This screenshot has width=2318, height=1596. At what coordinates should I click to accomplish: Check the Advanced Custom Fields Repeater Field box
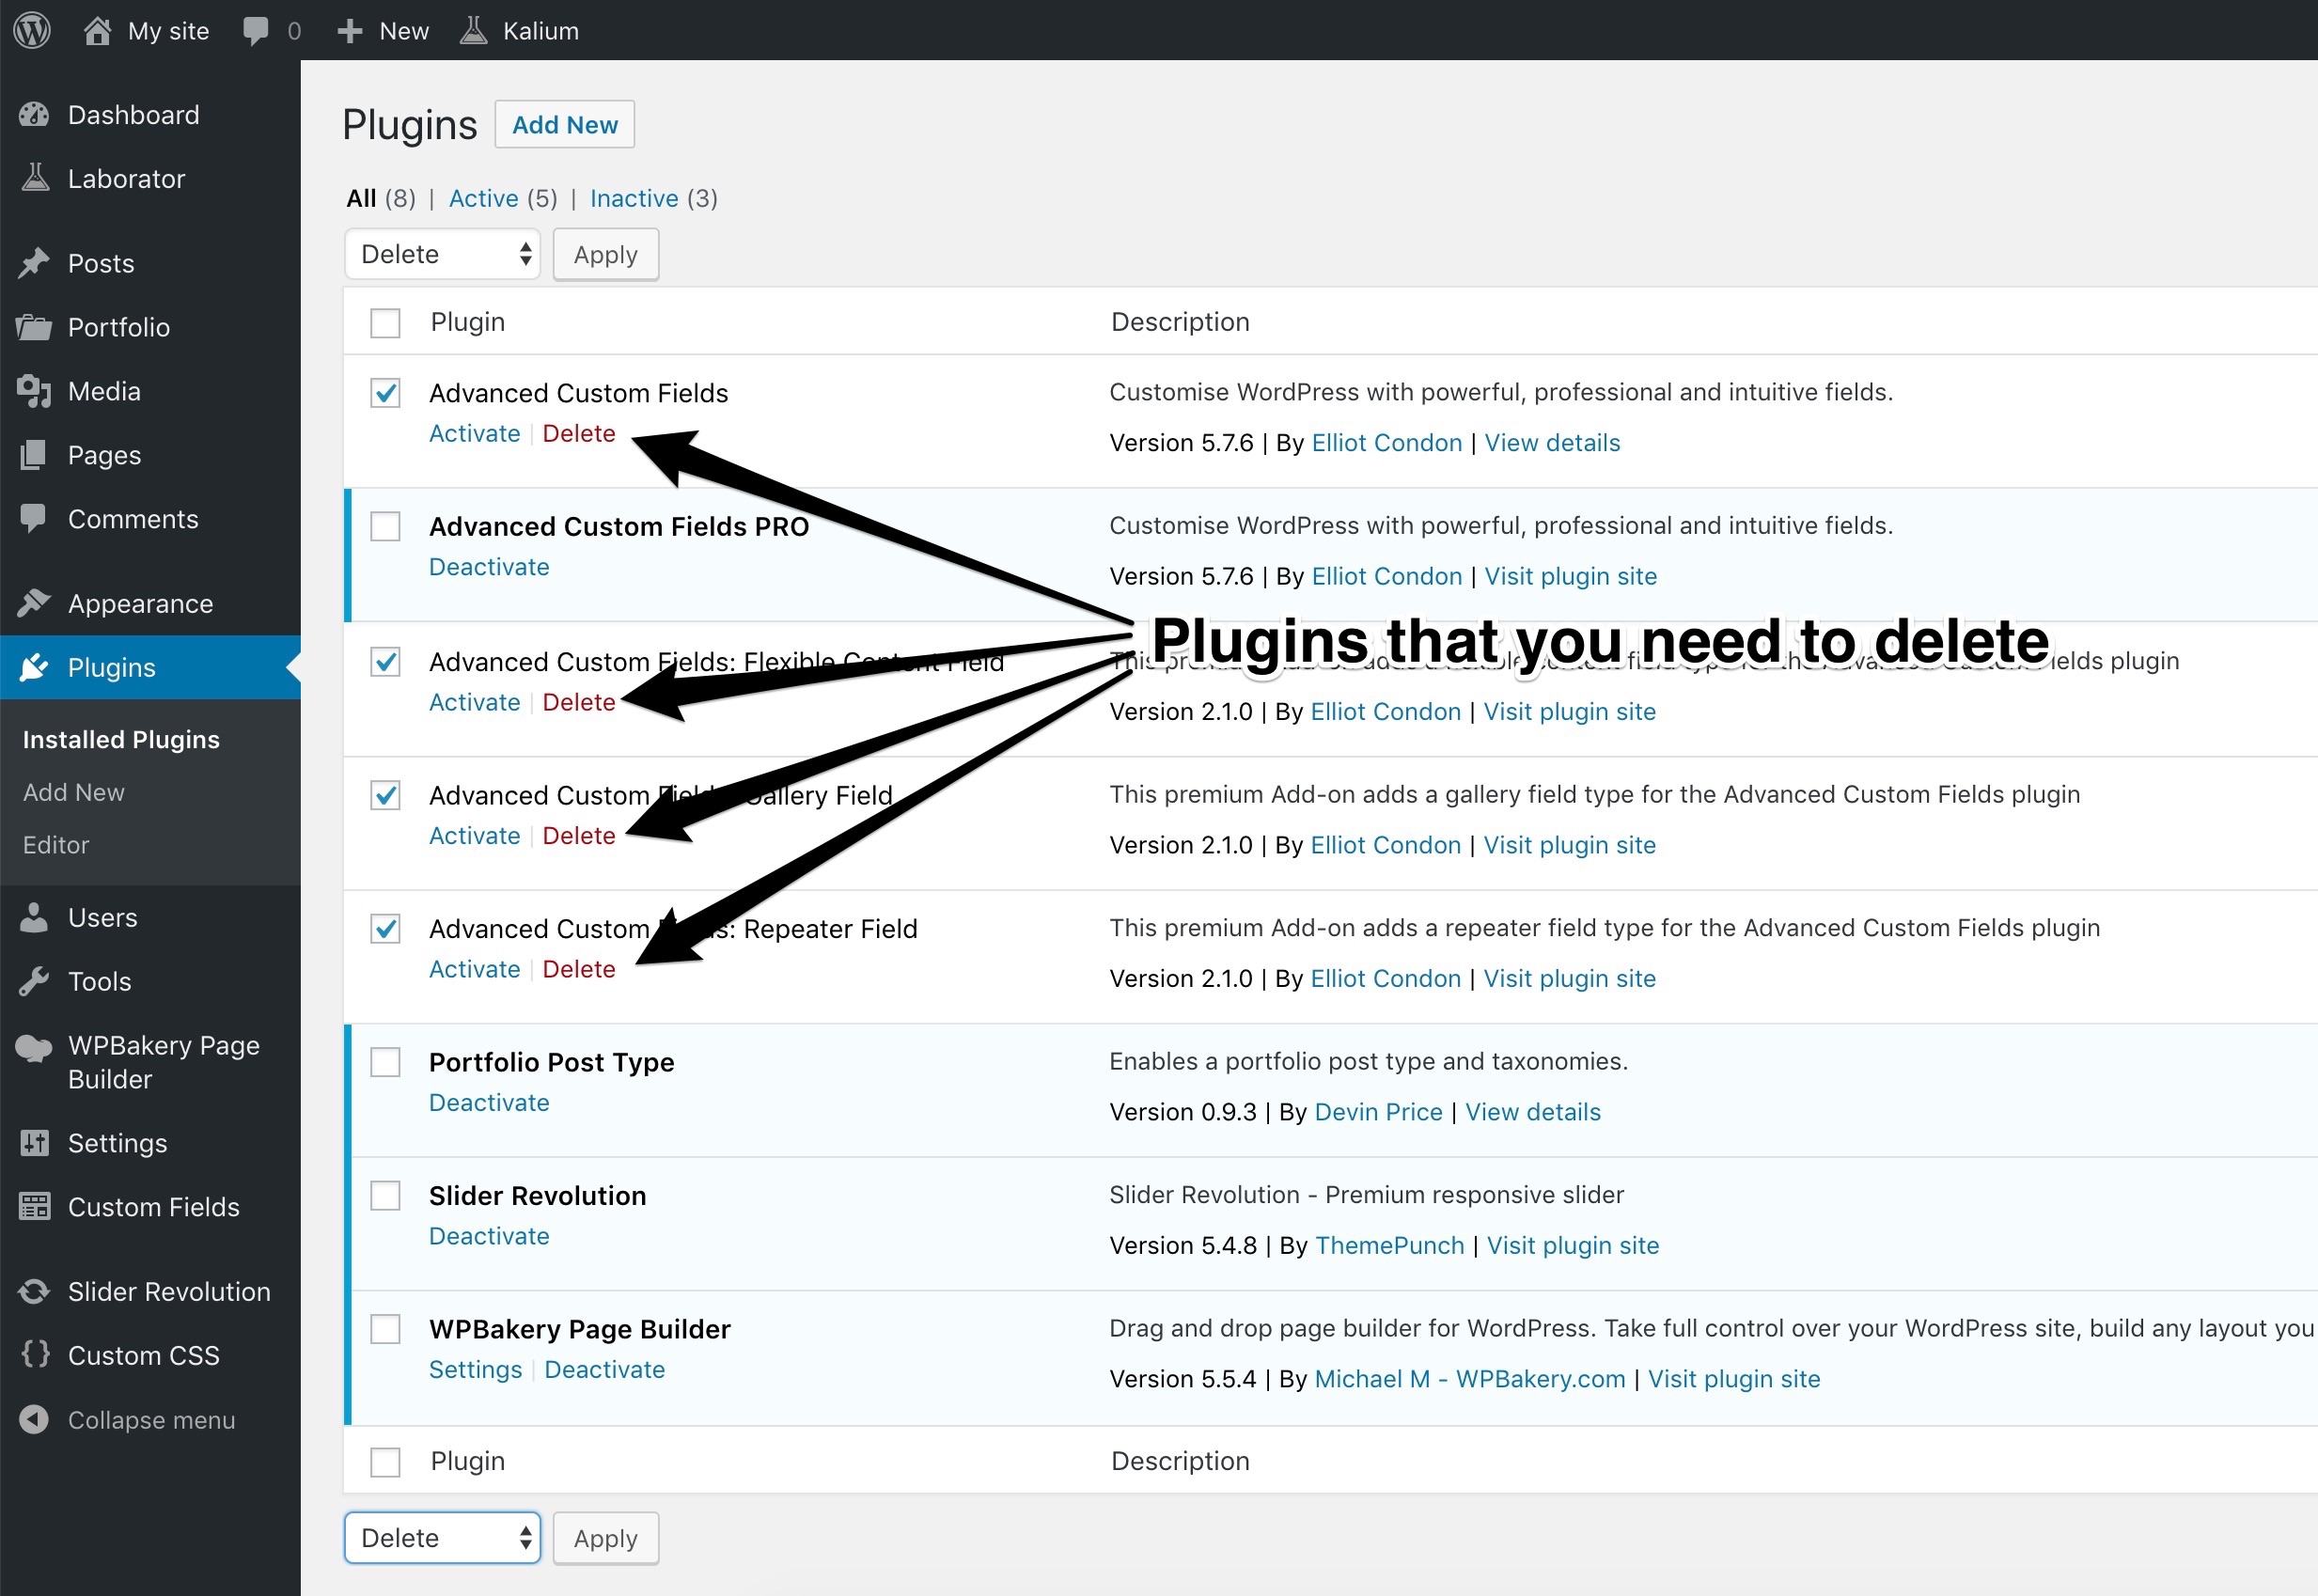[x=385, y=929]
